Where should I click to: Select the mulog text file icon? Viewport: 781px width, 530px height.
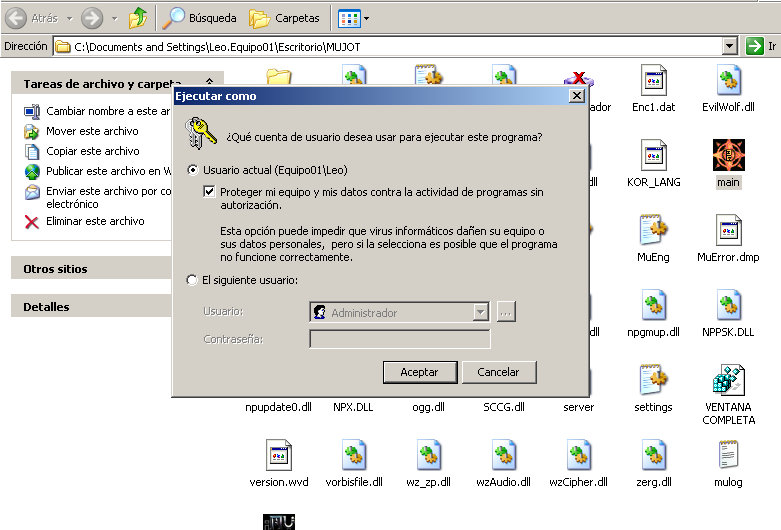tap(729, 455)
